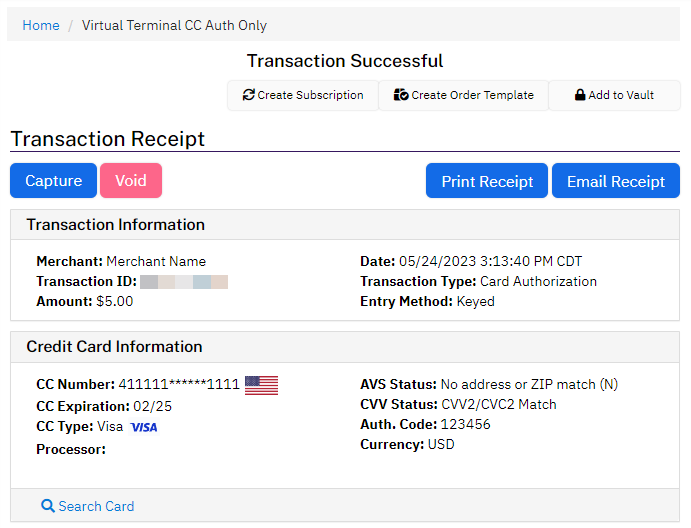
Task: Click the Transaction Information panel header
Action: pos(345,225)
